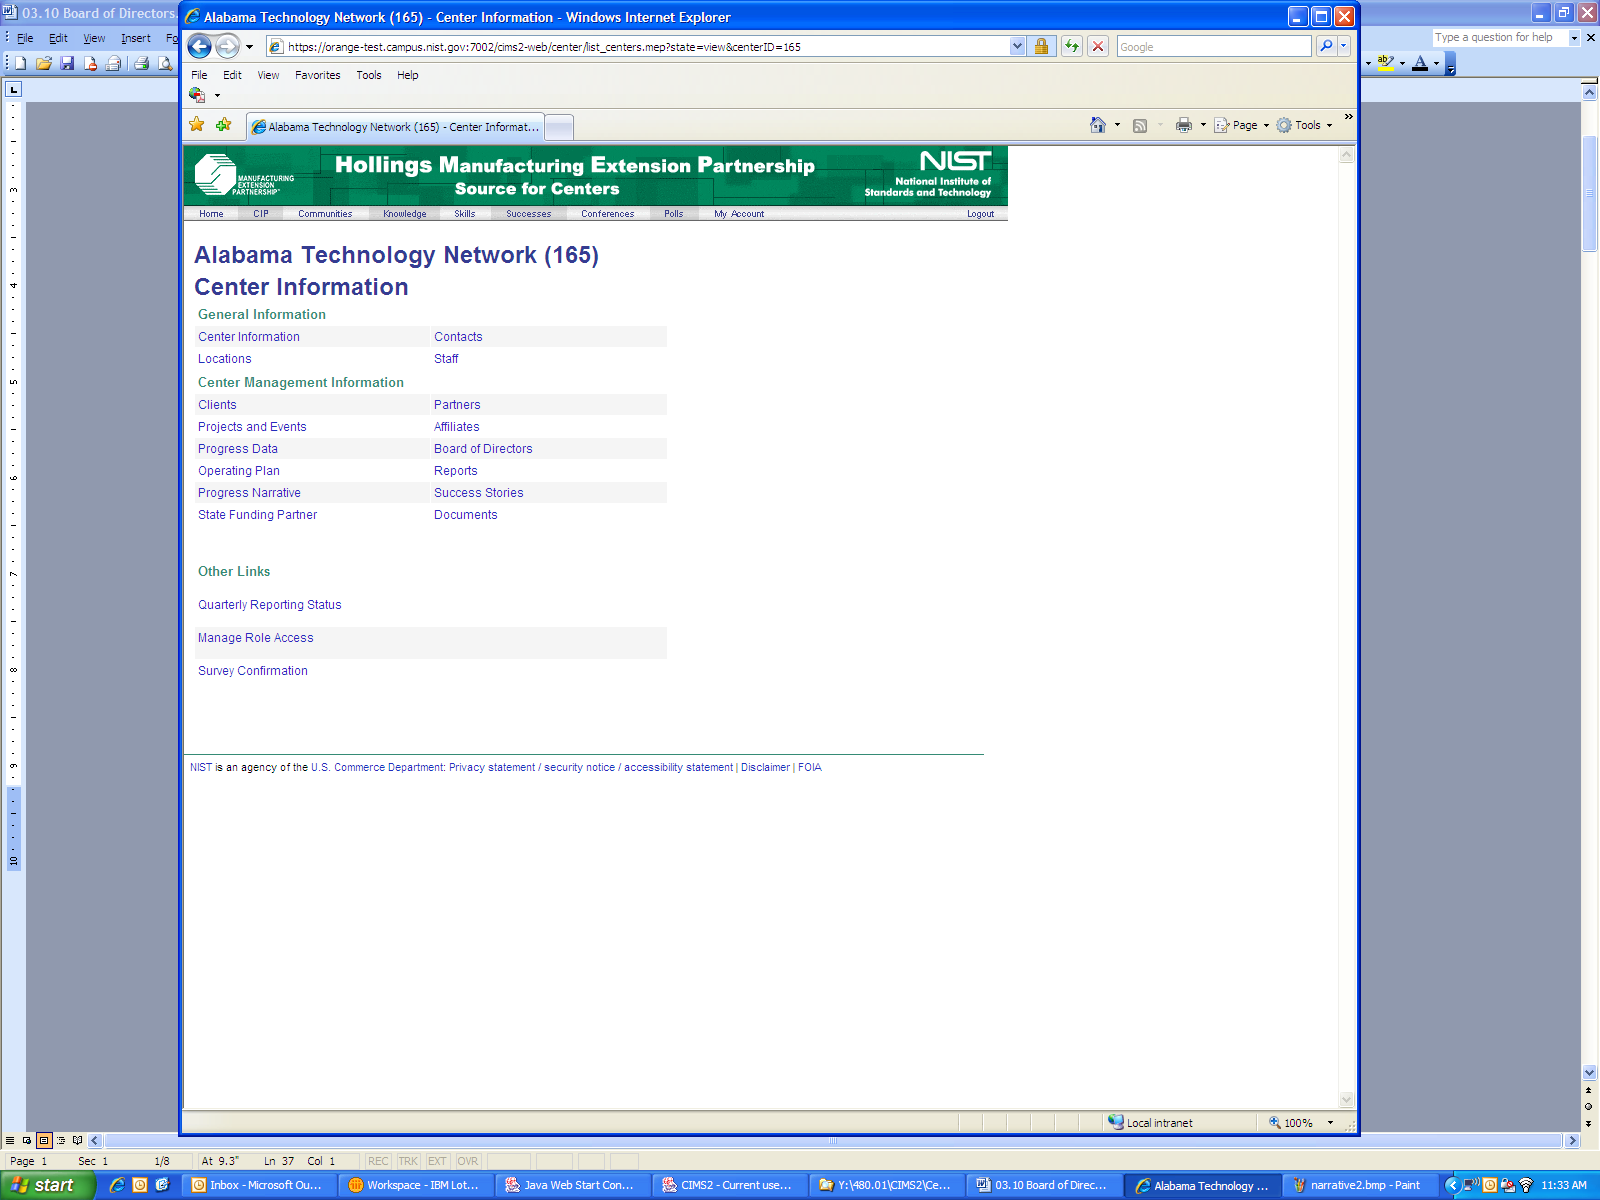Image resolution: width=1600 pixels, height=1200 pixels.
Task: Open the Board of Directors link
Action: click(483, 449)
